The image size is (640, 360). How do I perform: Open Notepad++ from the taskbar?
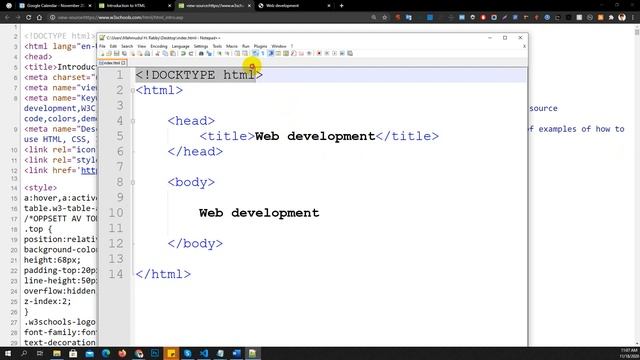pos(253,353)
